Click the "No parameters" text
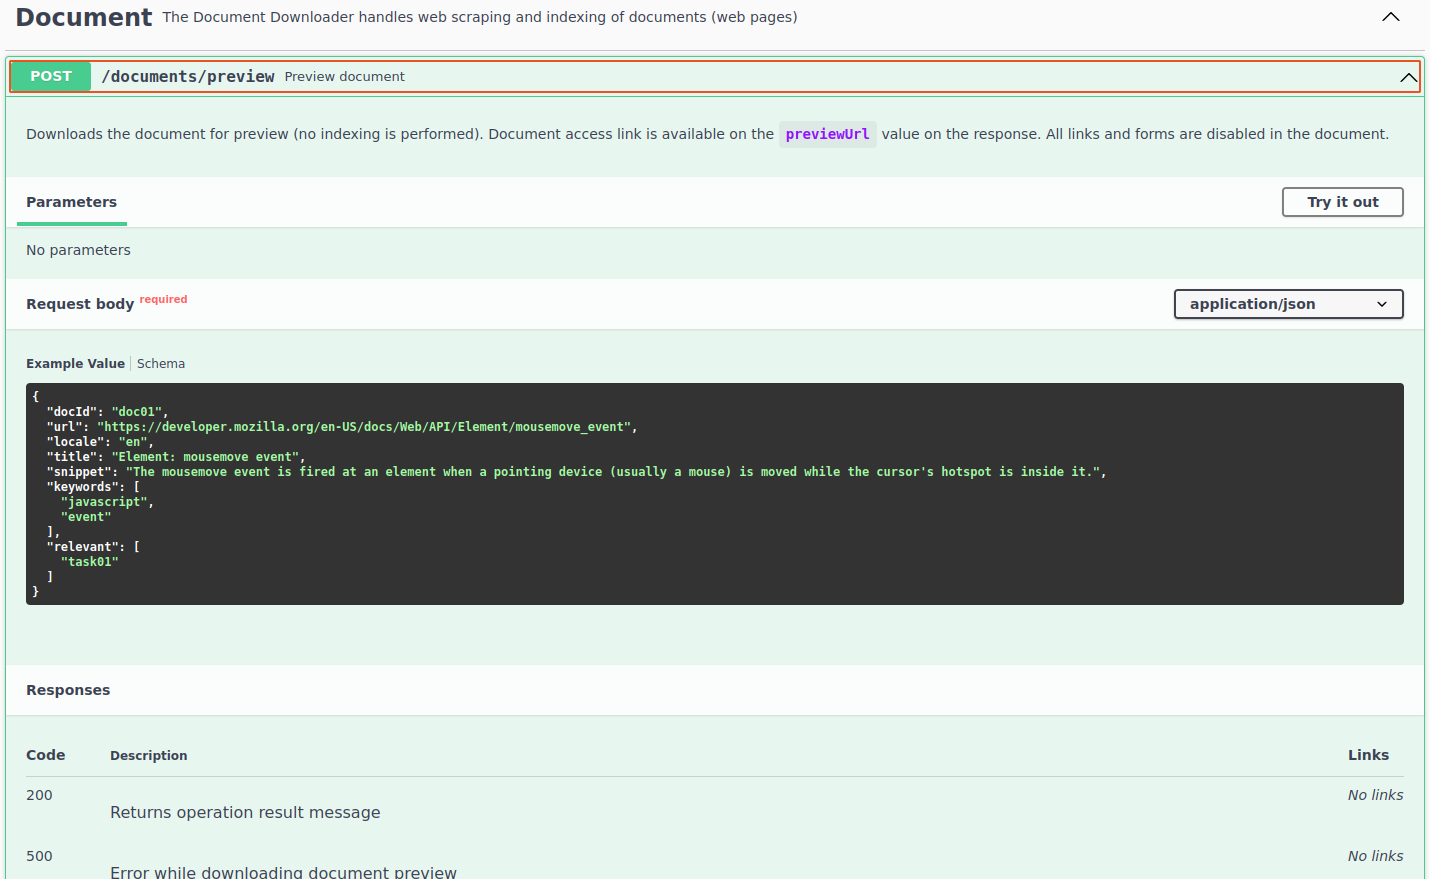The width and height of the screenshot is (1430, 879). coord(78,250)
